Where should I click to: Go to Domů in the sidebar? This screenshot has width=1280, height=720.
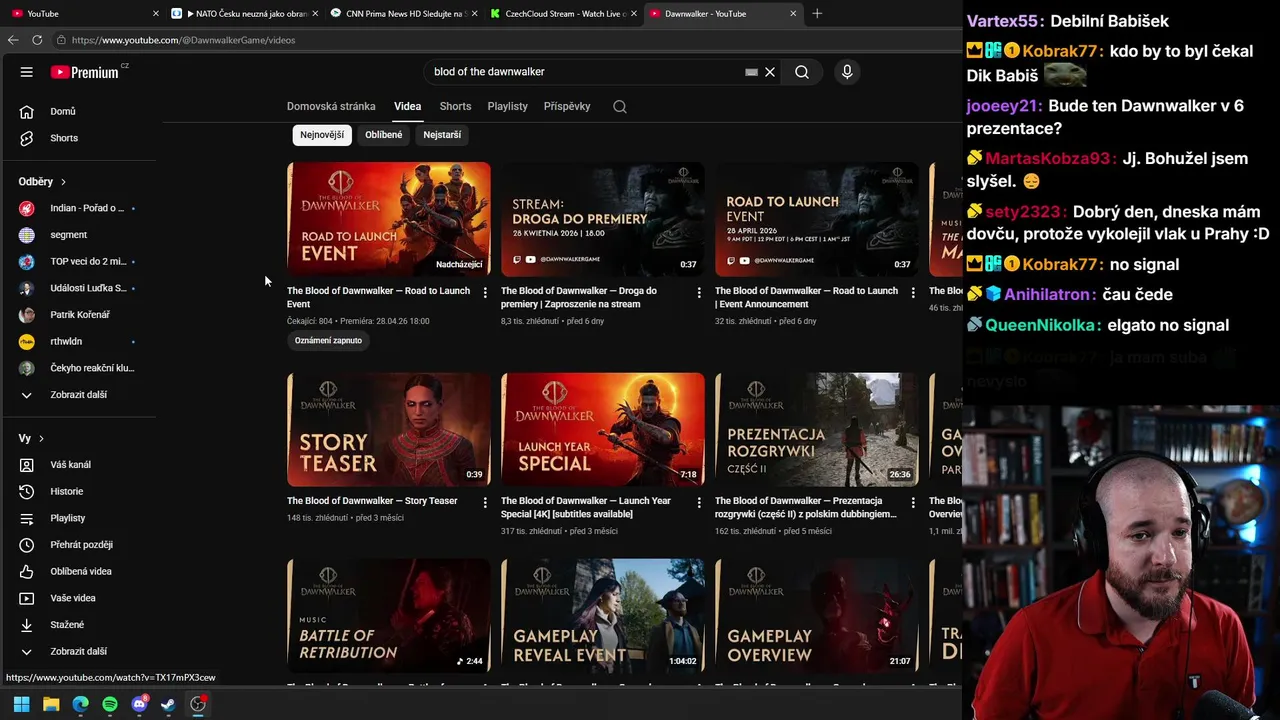tap(63, 111)
